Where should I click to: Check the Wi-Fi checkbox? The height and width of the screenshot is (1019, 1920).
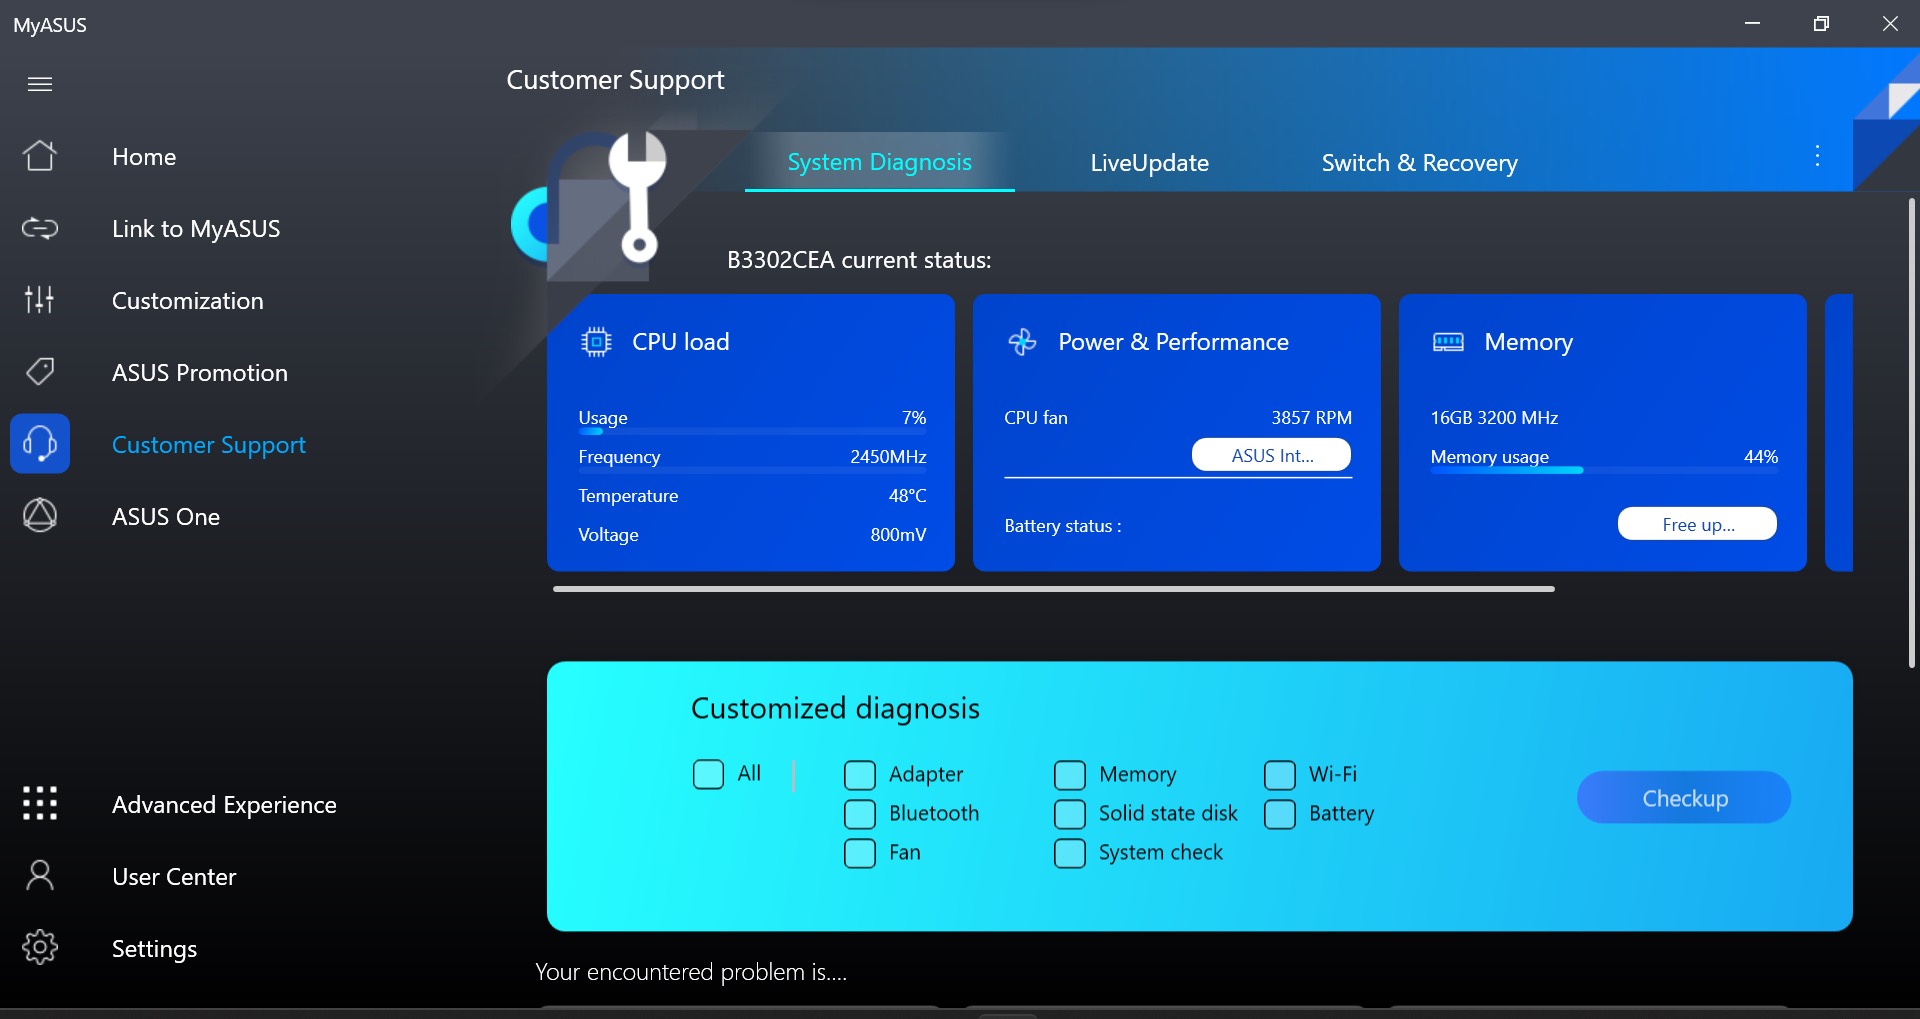(1280, 775)
